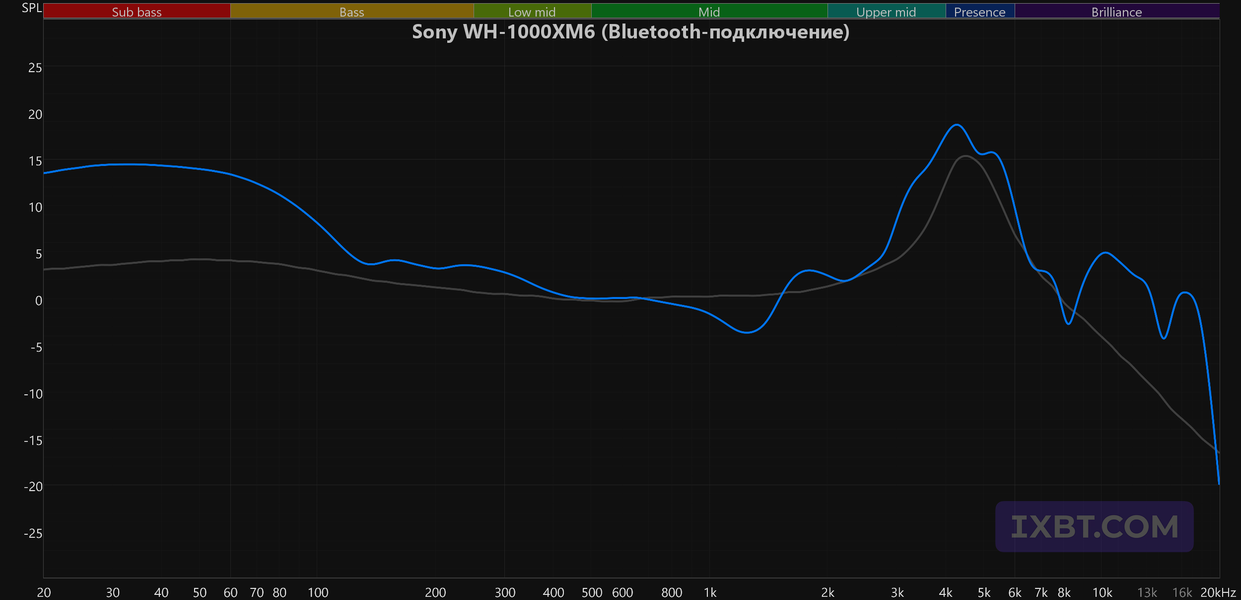Click the -15 dB axis value
This screenshot has height=600, width=1241.
click(32, 440)
